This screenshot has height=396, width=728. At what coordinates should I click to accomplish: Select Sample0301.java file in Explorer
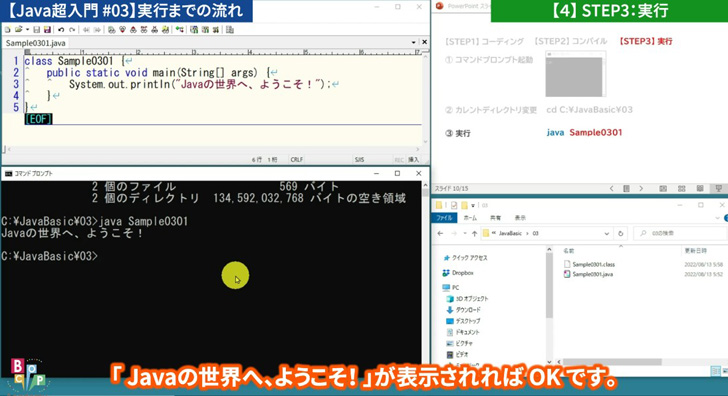(x=588, y=274)
